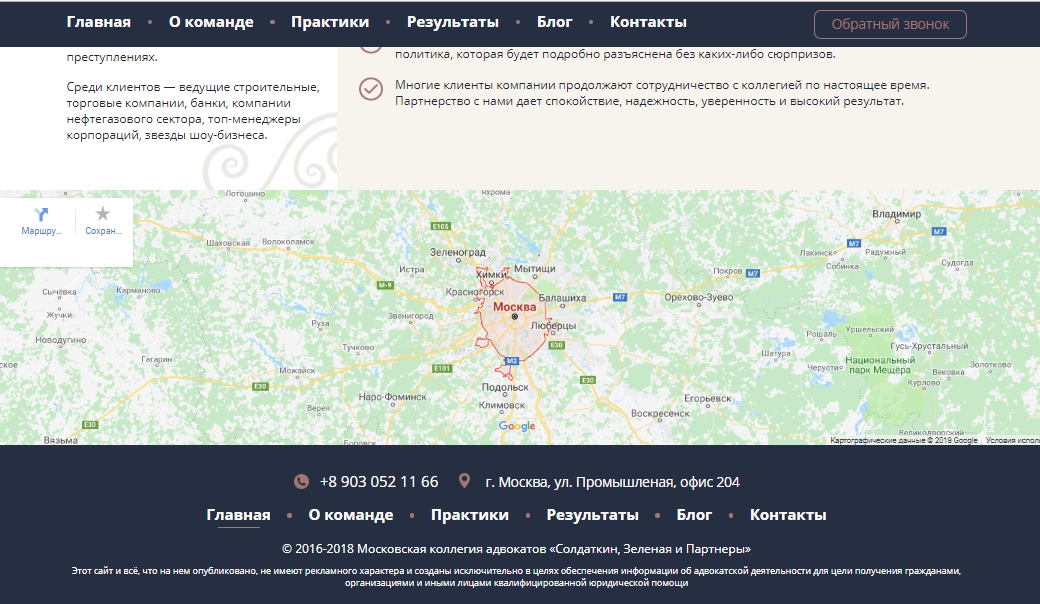Open the 'Условия использования' map terms link
Viewport: 1040px width, 604px height.
coord(1013,440)
